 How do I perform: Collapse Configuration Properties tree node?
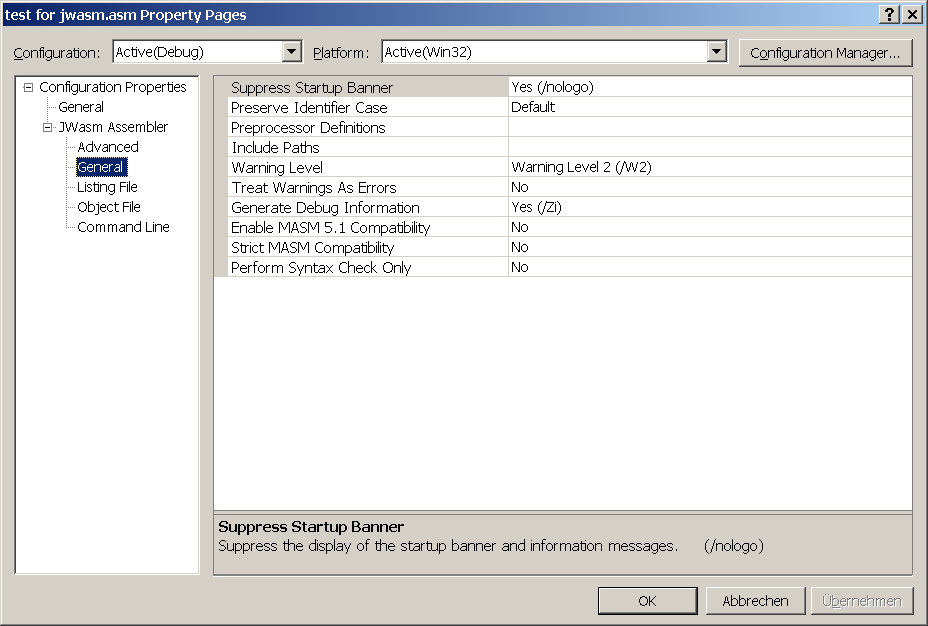coord(28,88)
